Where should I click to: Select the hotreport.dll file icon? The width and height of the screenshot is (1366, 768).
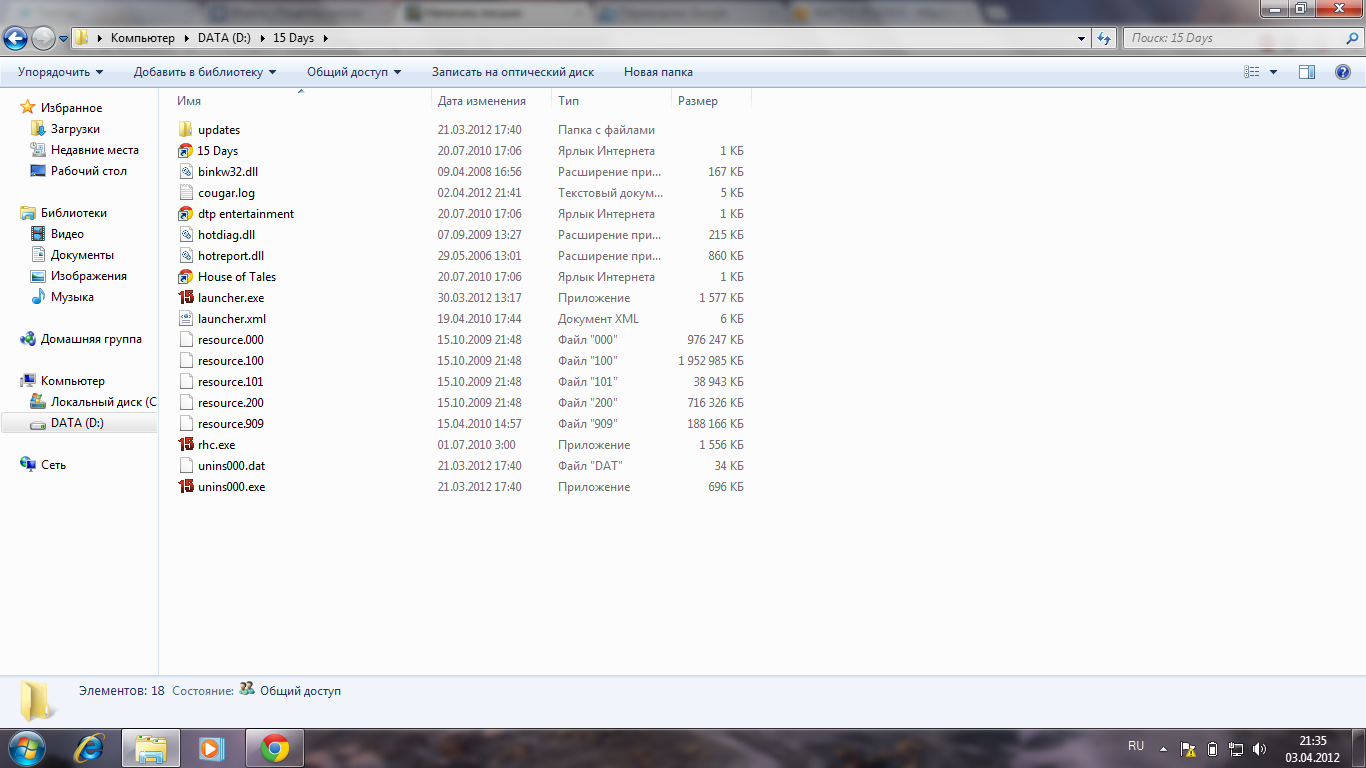click(185, 256)
